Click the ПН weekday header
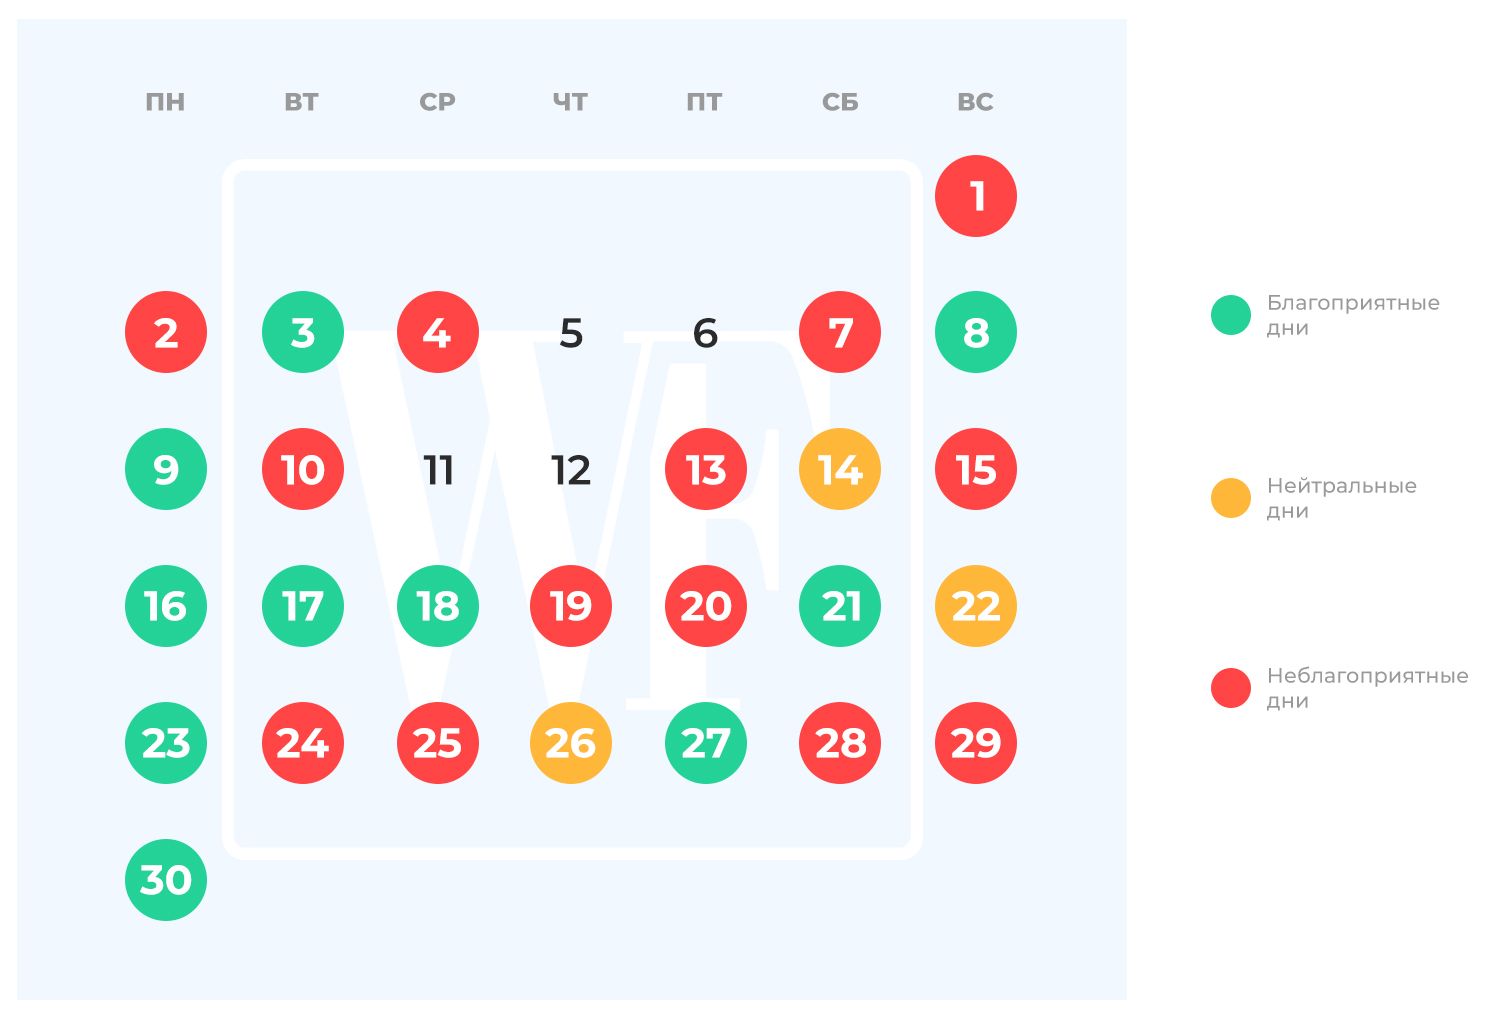This screenshot has width=1500, height=1018. point(165,102)
